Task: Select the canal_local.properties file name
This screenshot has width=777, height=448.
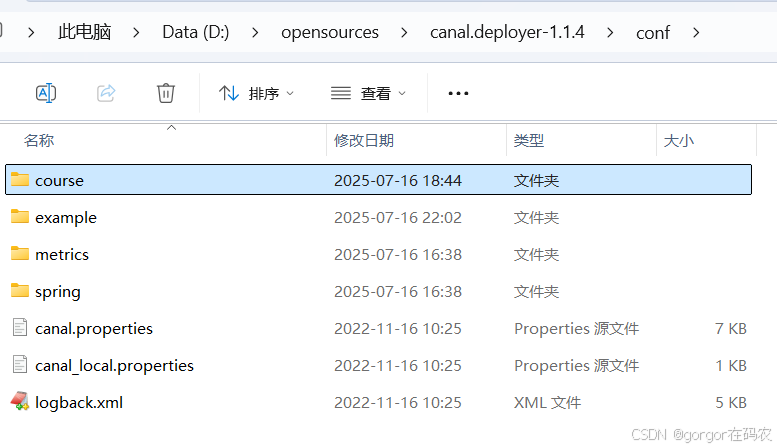Action: tap(114, 366)
